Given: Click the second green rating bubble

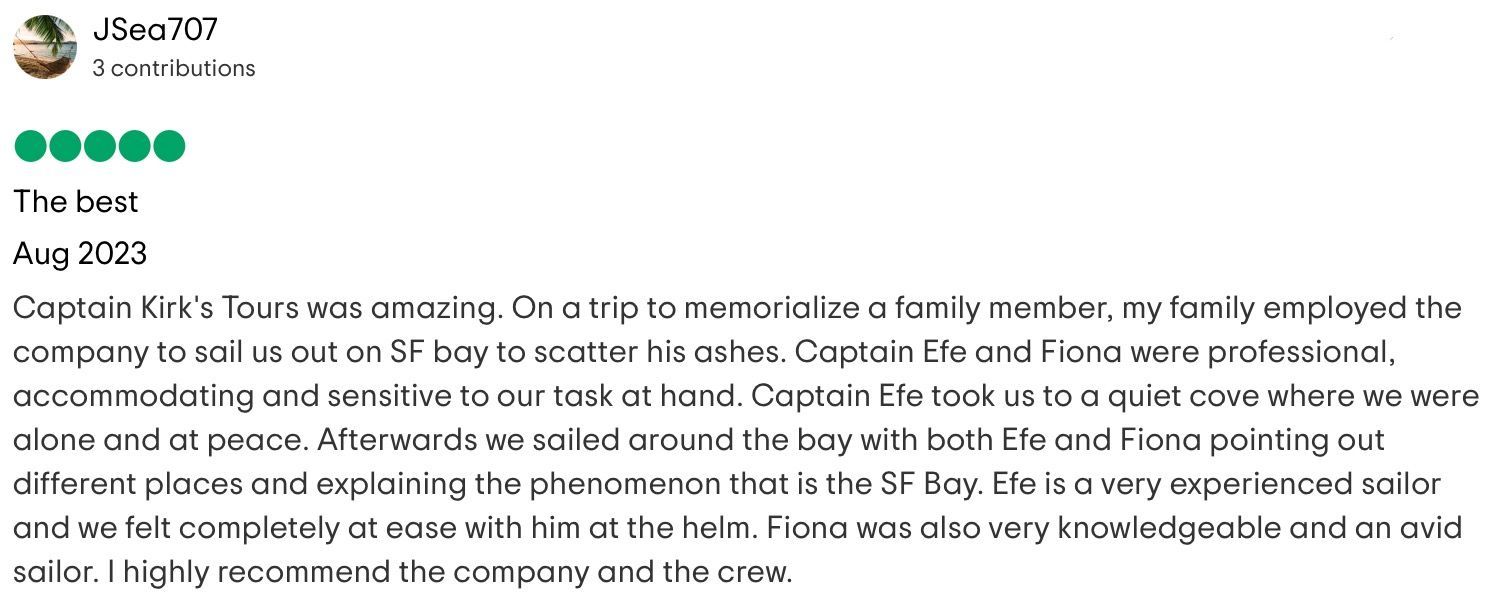Looking at the screenshot, I should click(x=65, y=146).
